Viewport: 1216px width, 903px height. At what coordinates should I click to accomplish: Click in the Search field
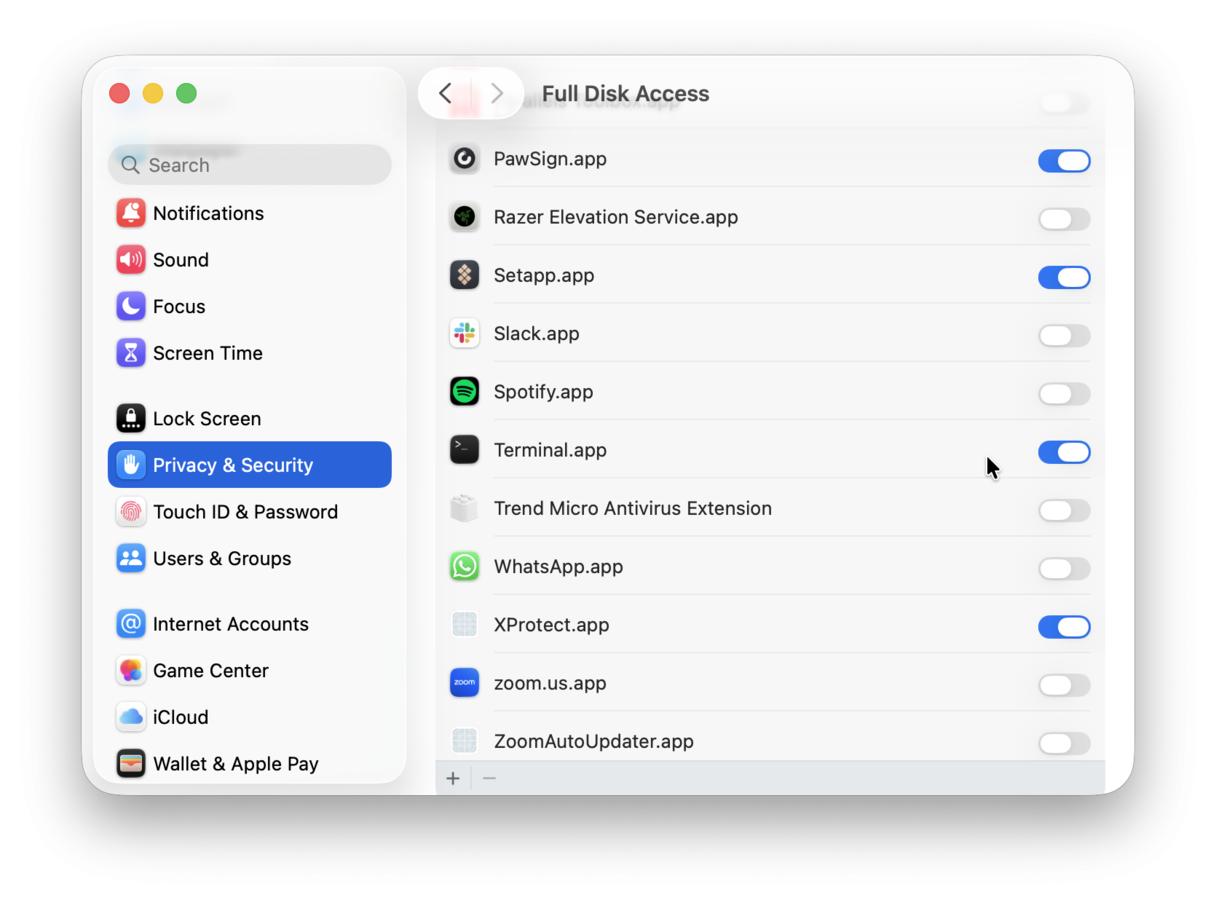coord(249,165)
